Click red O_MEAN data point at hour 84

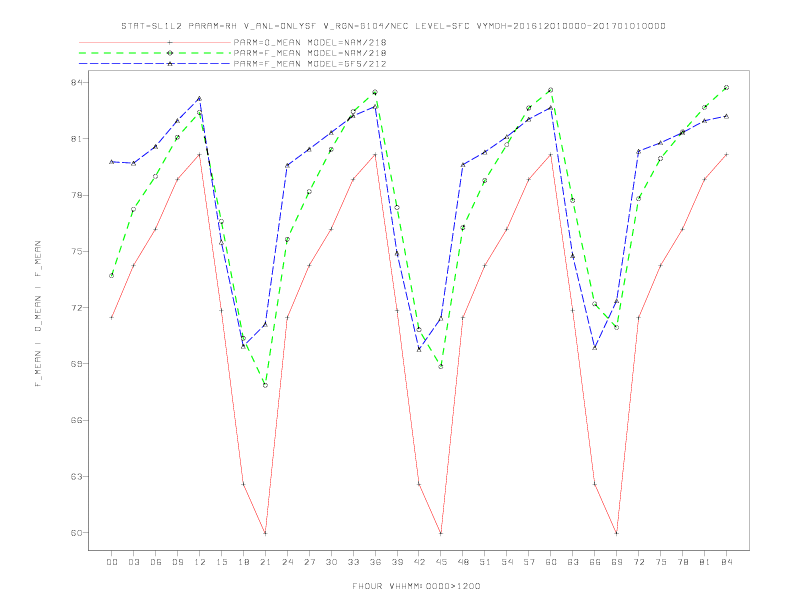pos(727,155)
